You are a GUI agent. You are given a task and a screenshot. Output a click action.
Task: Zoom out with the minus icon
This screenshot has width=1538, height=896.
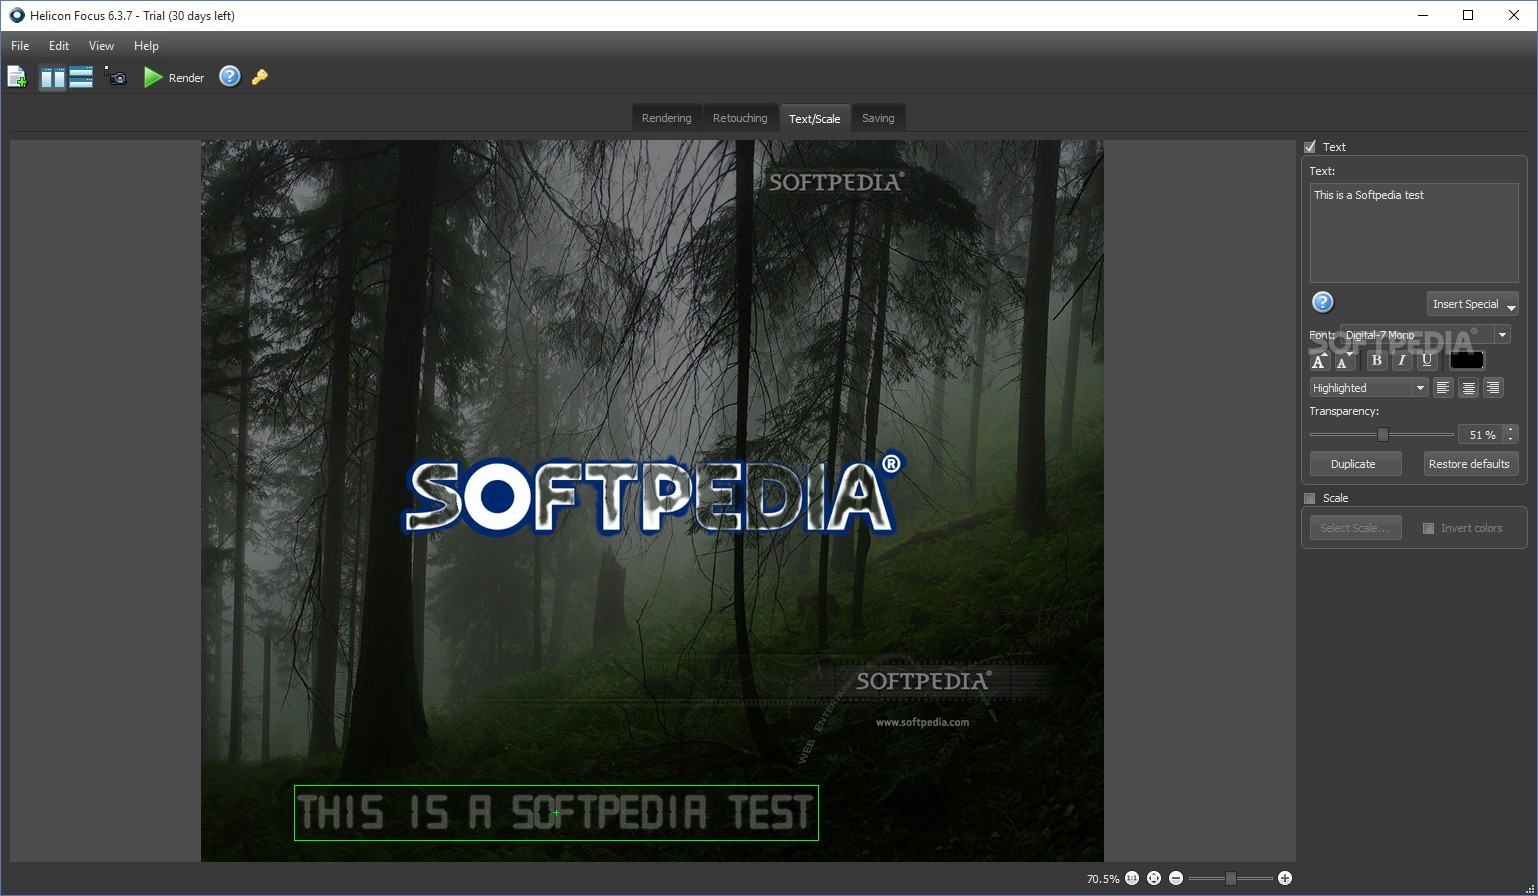pyautogui.click(x=1176, y=878)
